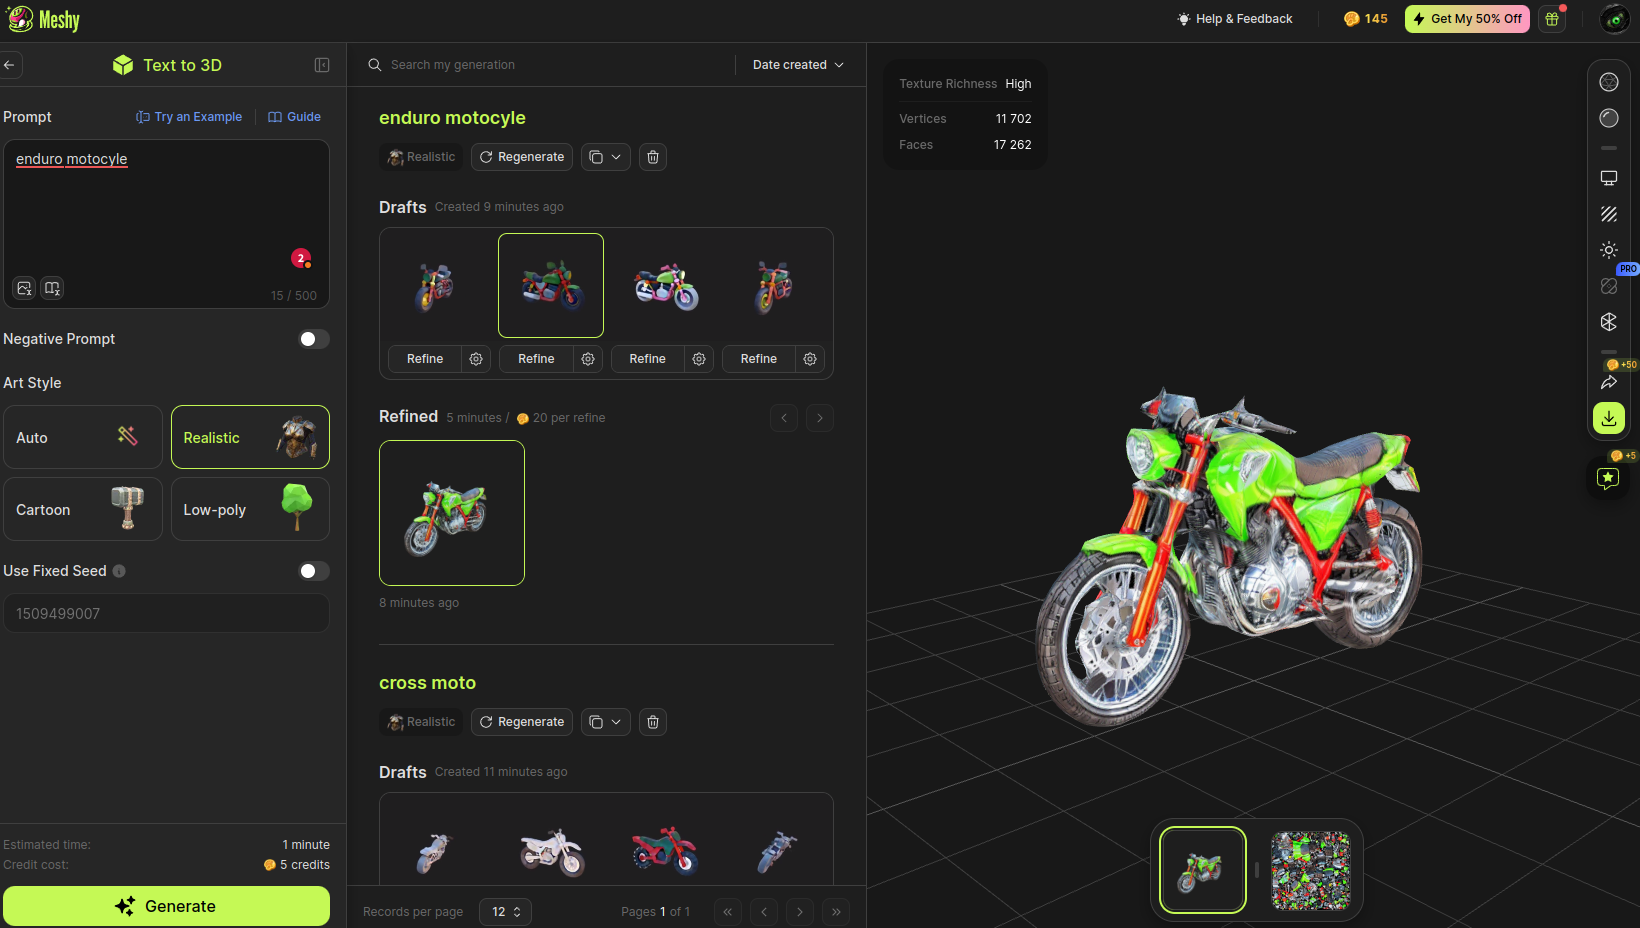This screenshot has width=1640, height=928.
Task: Select the Realistic art style
Action: pos(250,437)
